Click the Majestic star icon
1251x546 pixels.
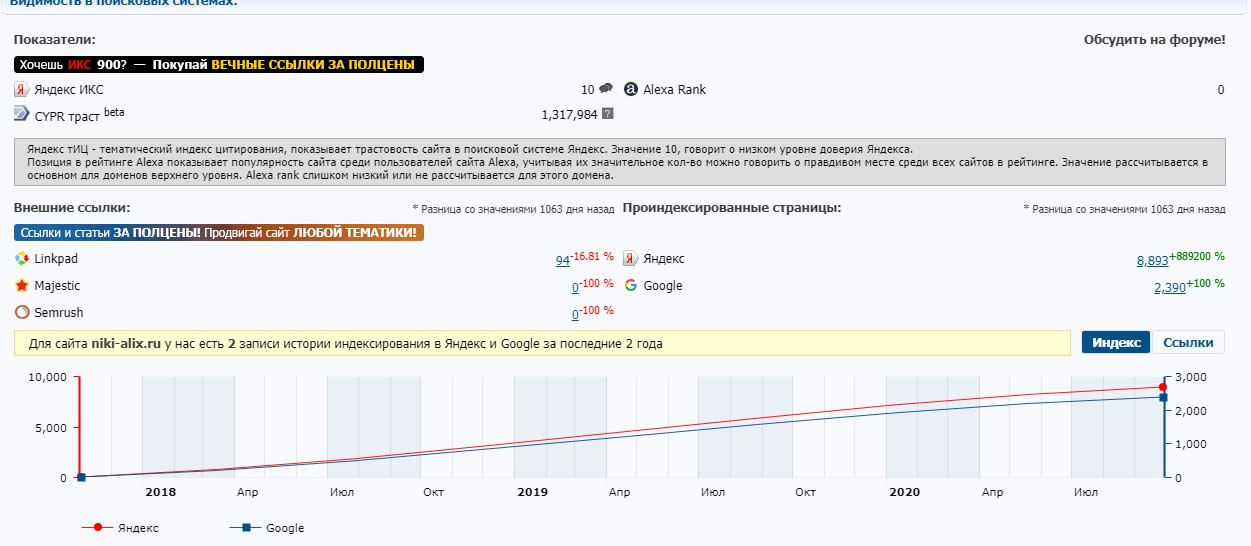pos(21,285)
